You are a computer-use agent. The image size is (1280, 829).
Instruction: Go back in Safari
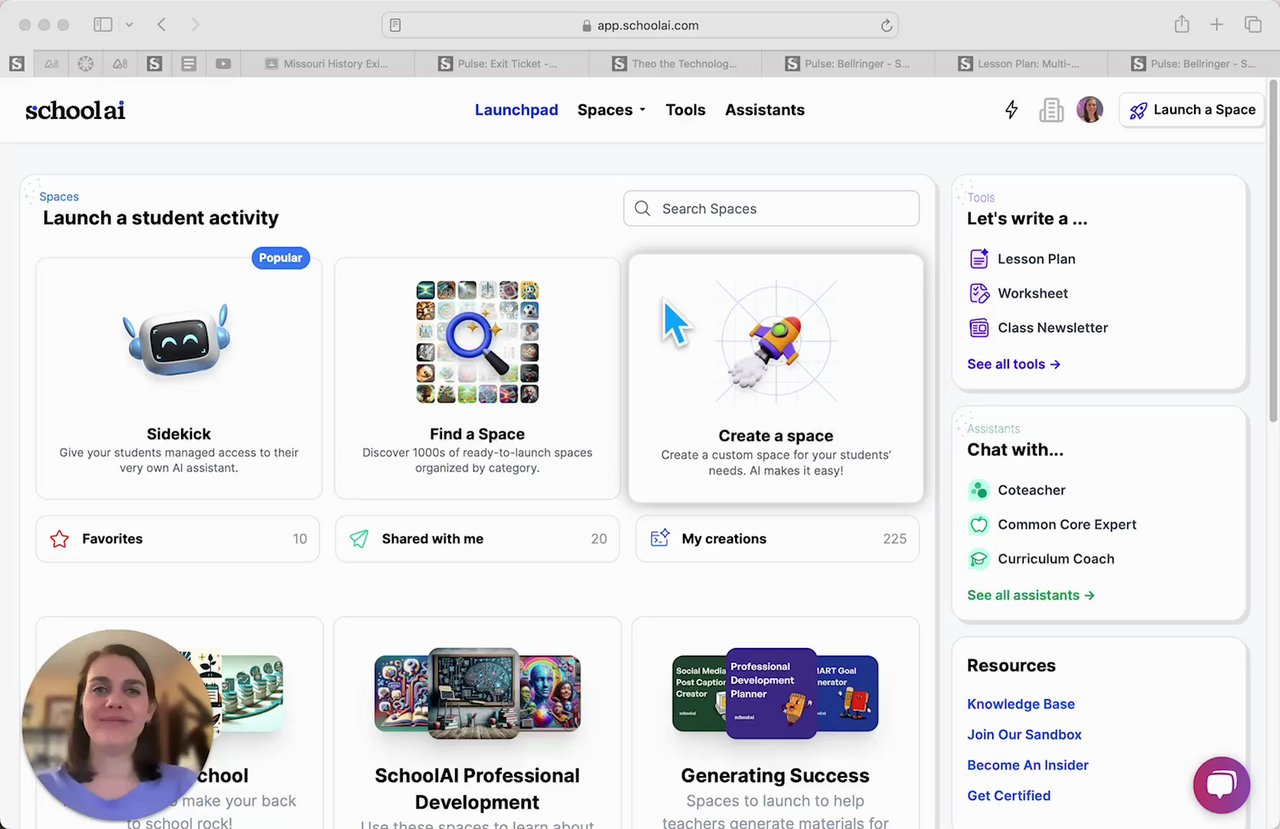pyautogui.click(x=161, y=25)
